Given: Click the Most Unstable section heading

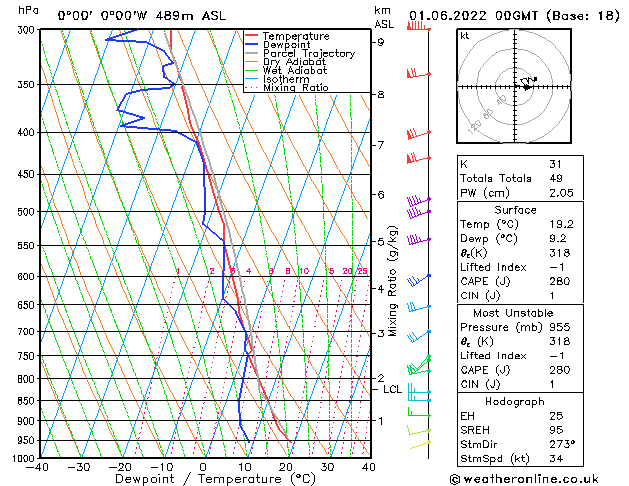Looking at the screenshot, I should [513, 313].
